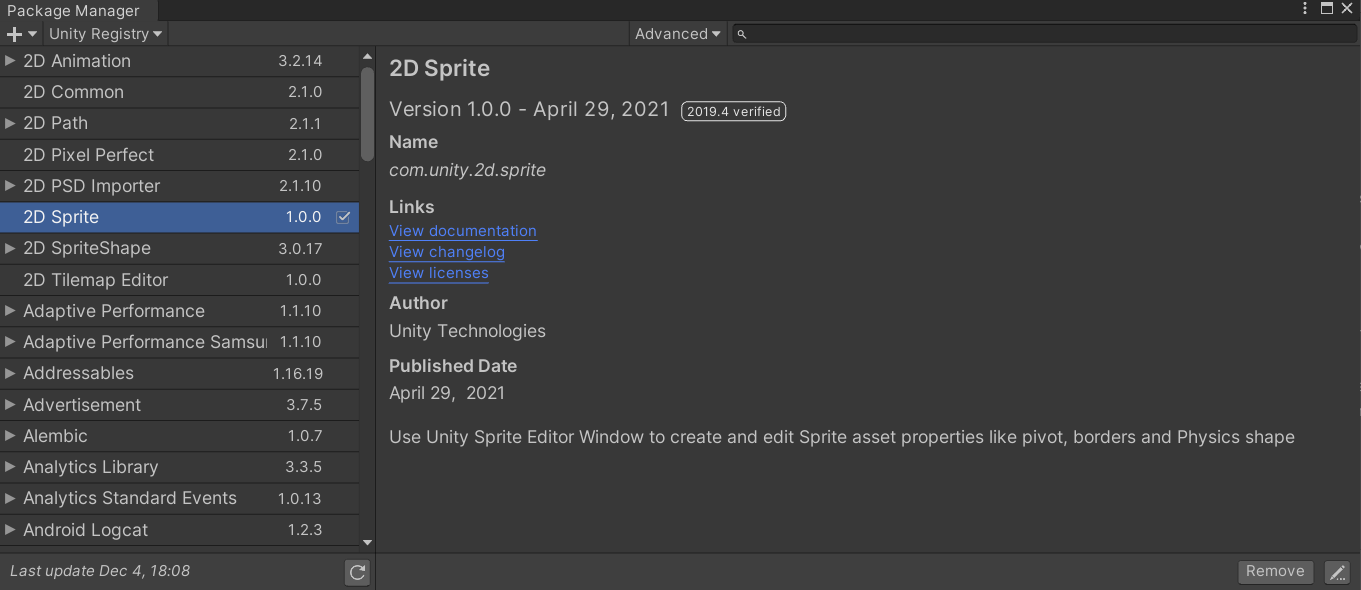Click the Unity Technologies author text
Screen dimensions: 1361x590
[x=467, y=331]
